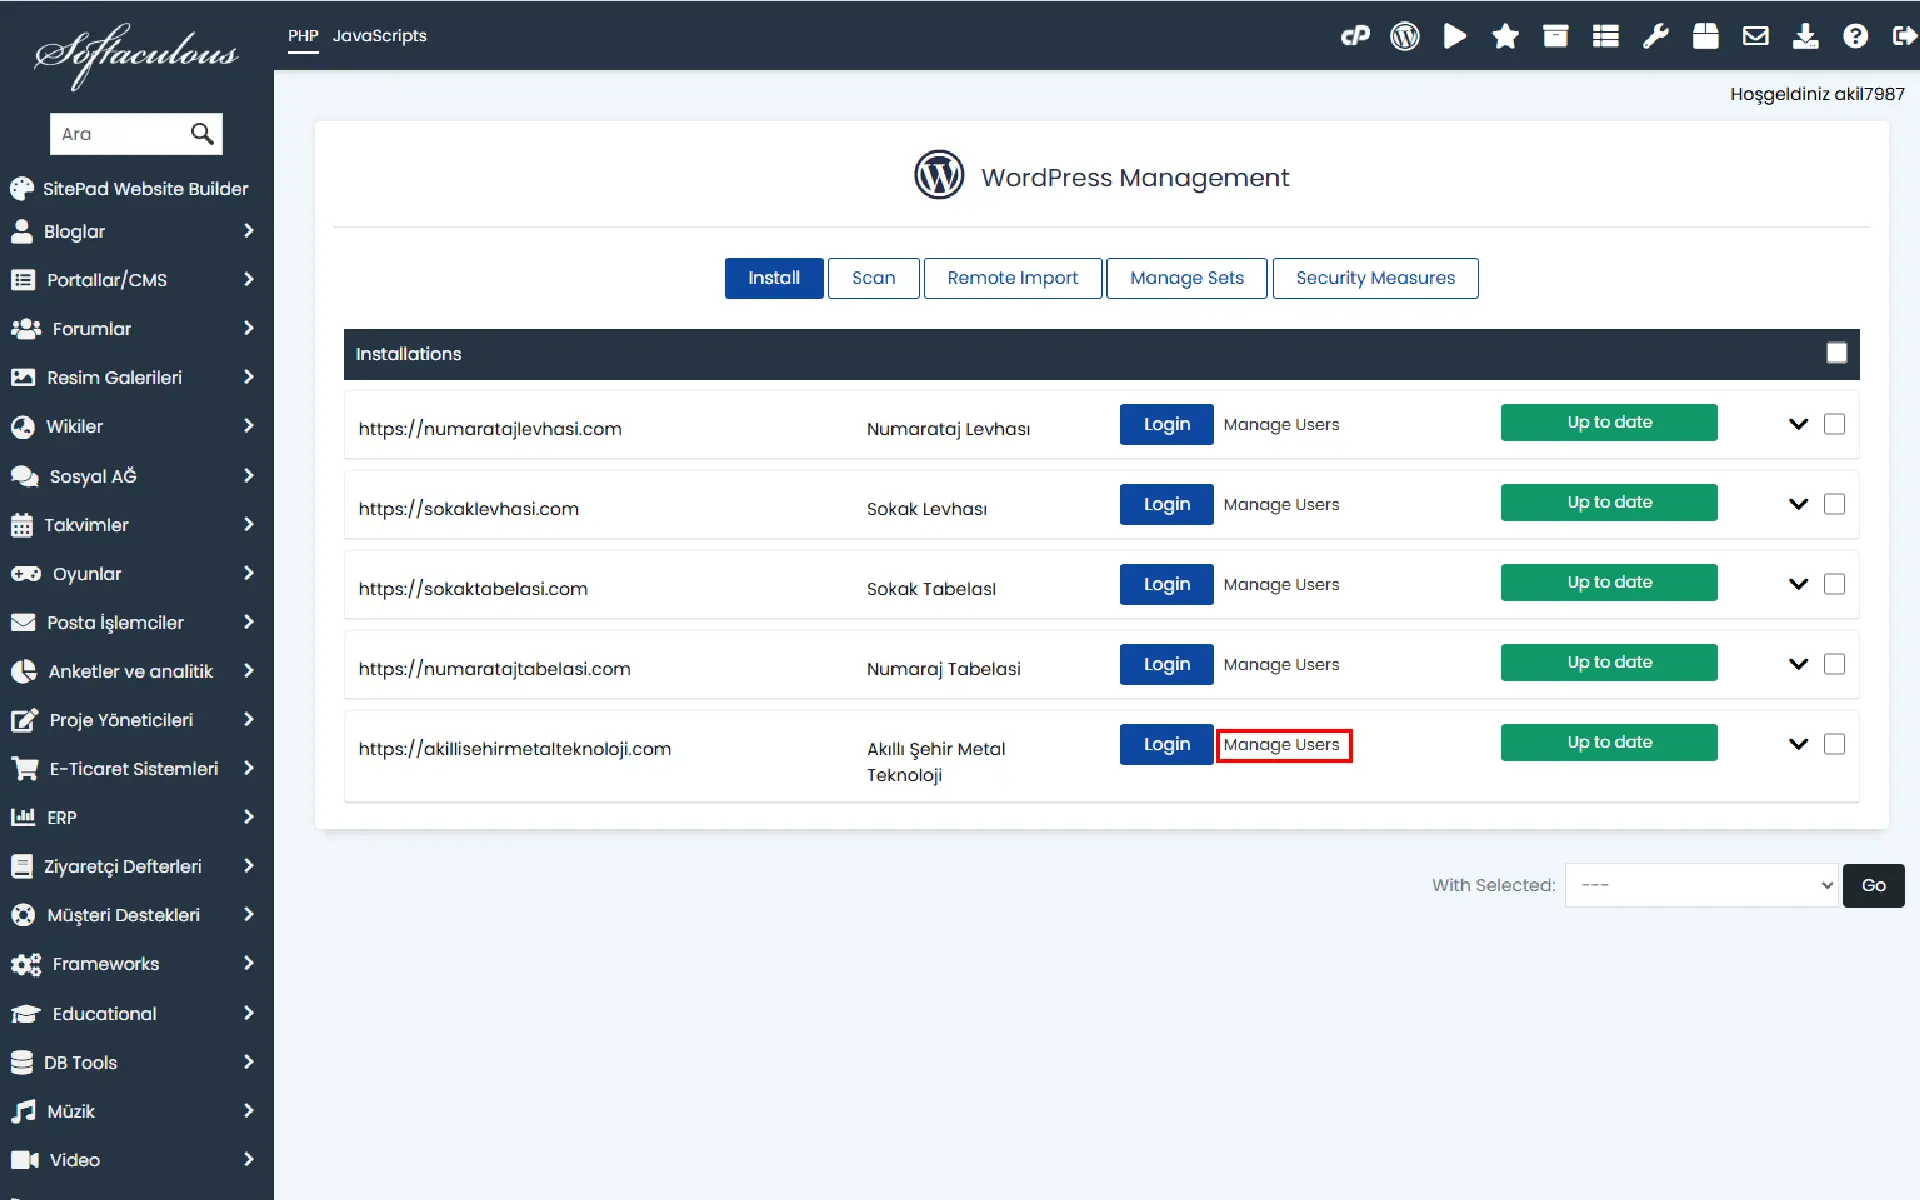Click the download tray icon in the top bar
This screenshot has width=1920, height=1200.
coord(1805,37)
